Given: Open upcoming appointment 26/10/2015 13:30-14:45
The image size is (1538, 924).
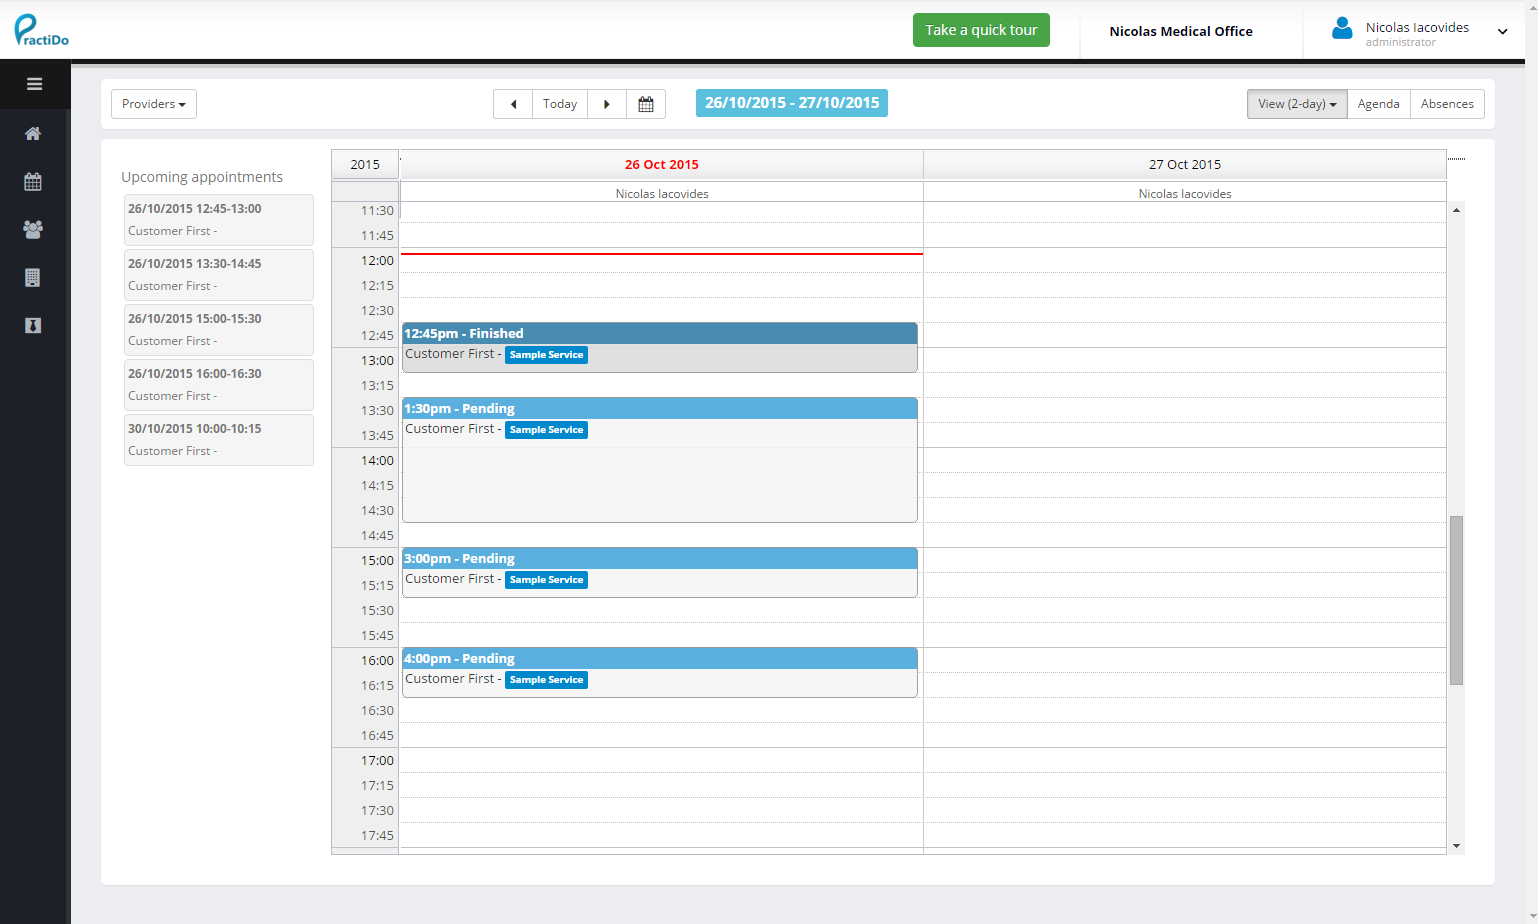Looking at the screenshot, I should [x=219, y=275].
